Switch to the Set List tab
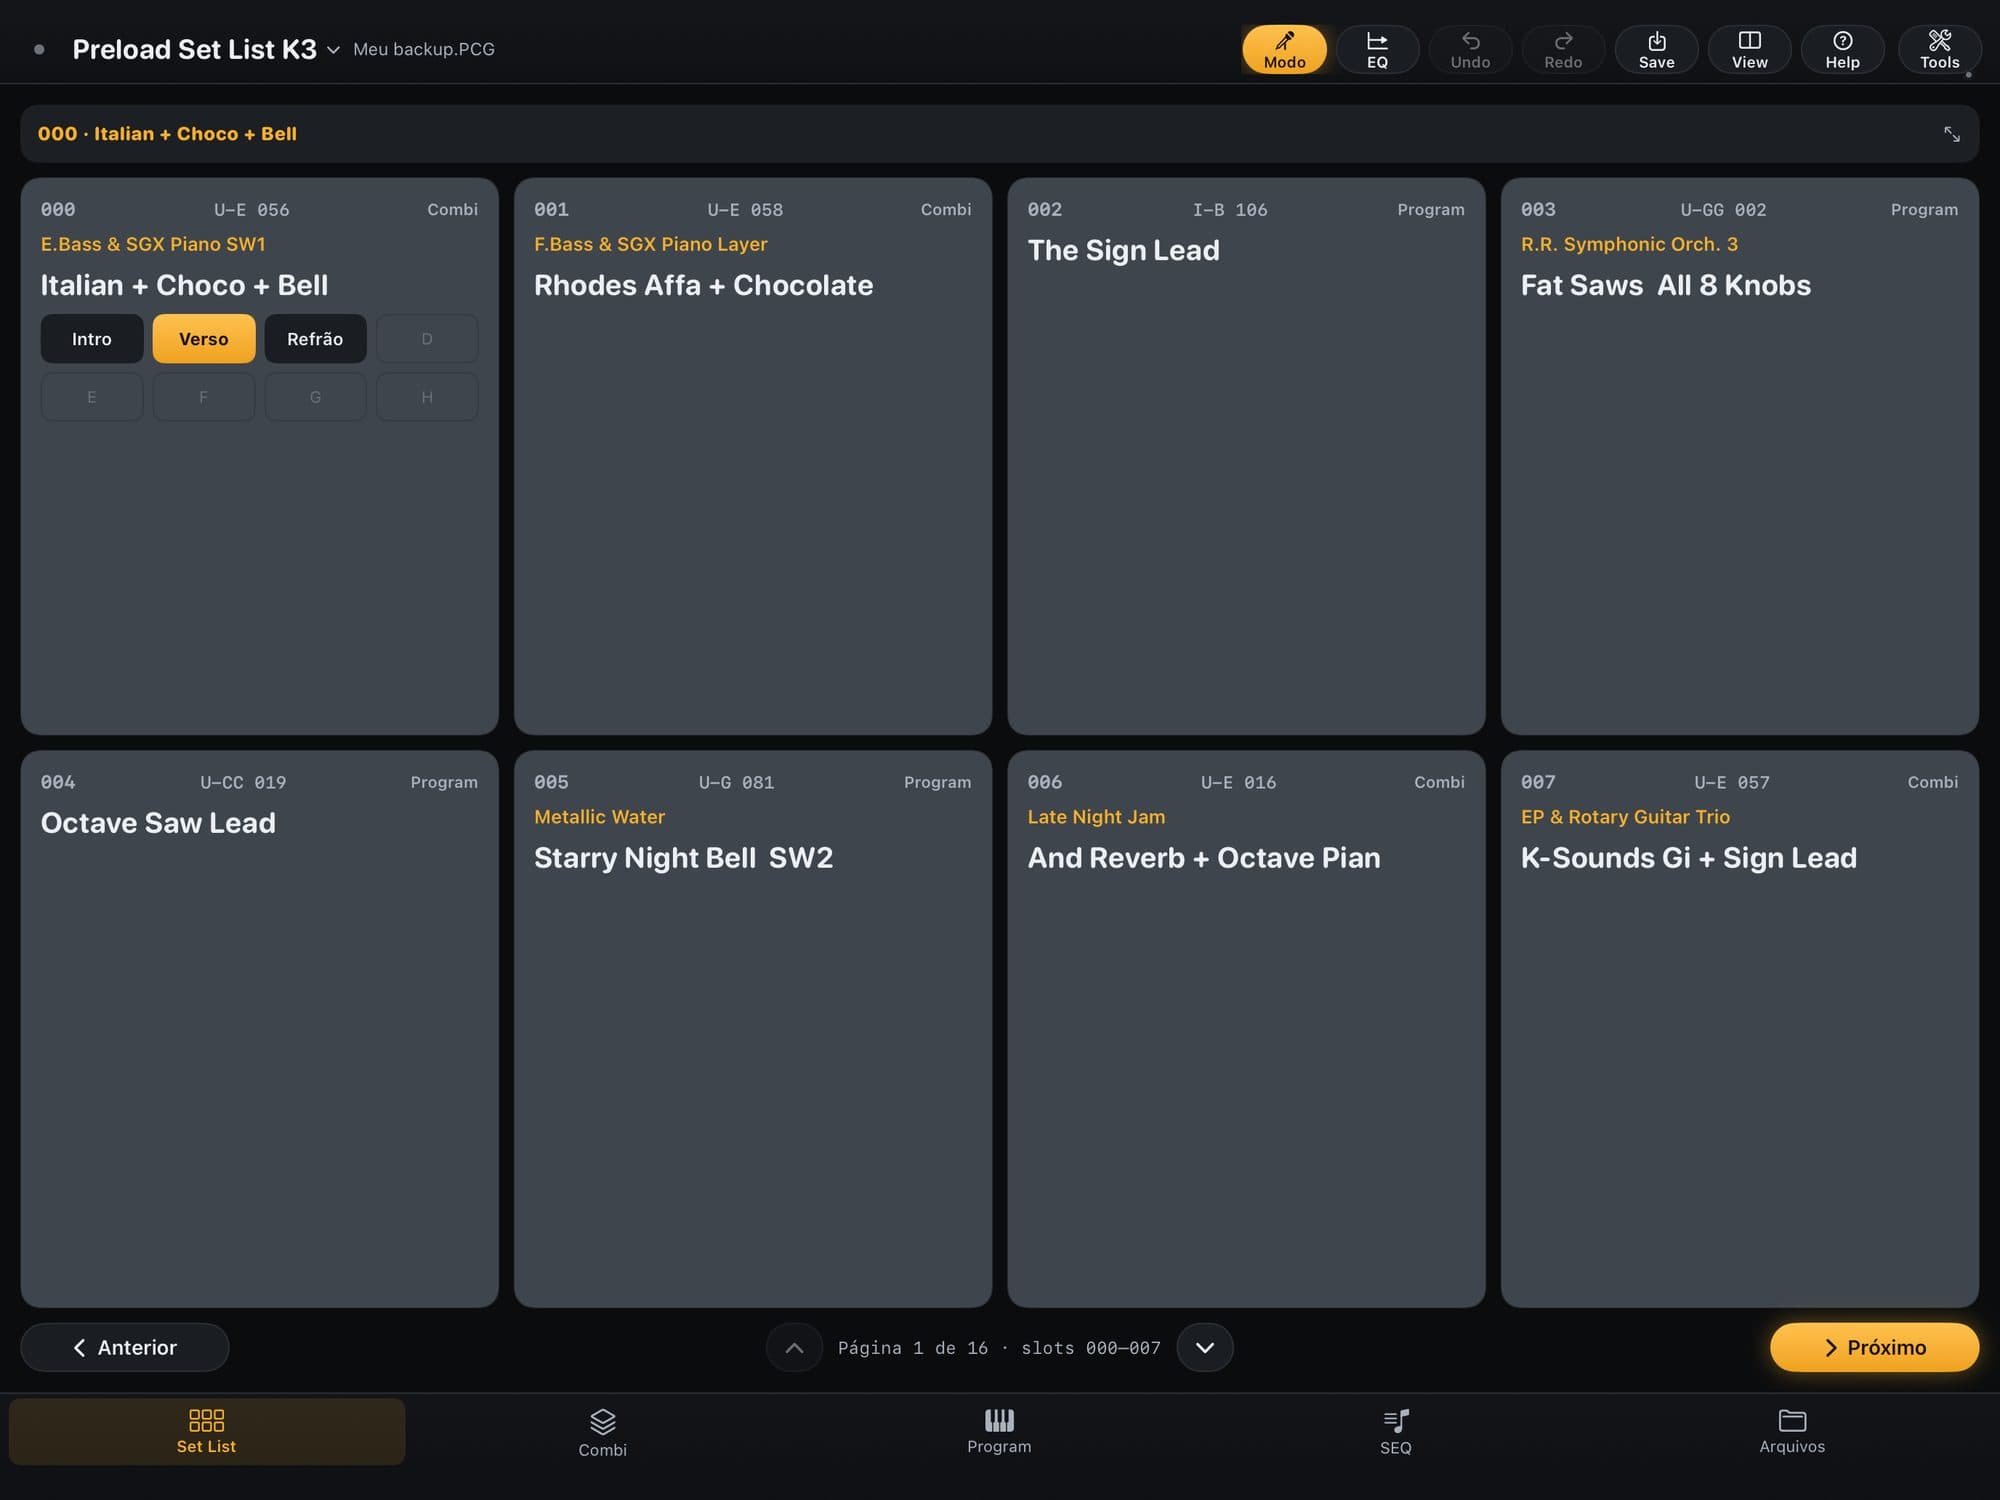 click(207, 1432)
